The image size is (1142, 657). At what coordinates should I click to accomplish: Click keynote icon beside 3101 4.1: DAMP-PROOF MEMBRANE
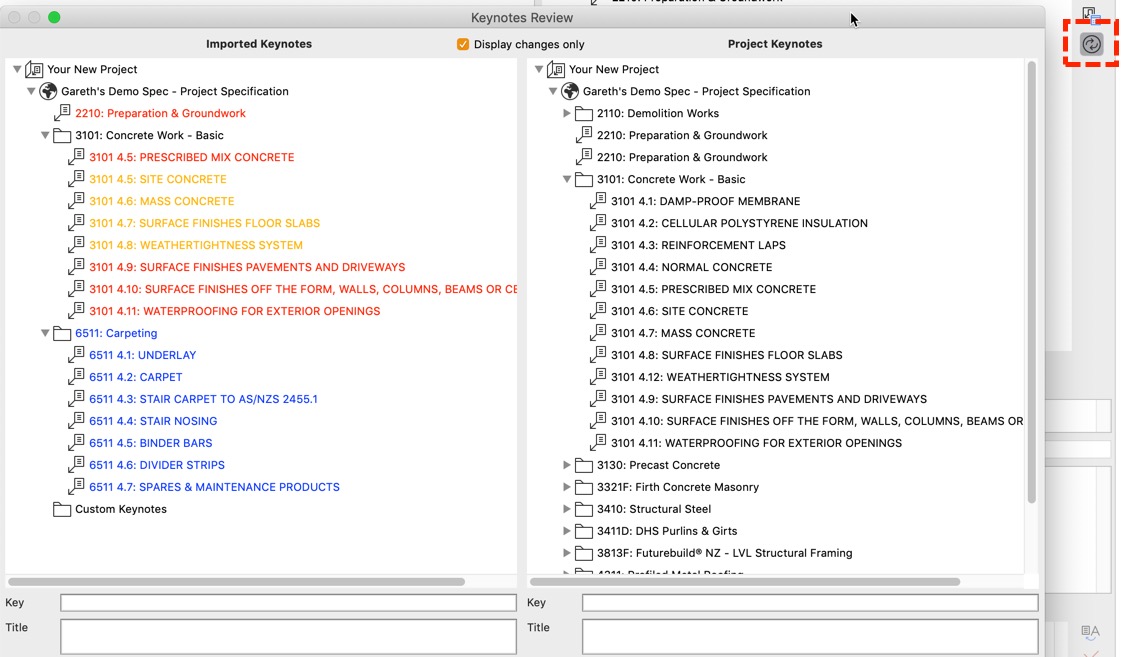(x=598, y=201)
